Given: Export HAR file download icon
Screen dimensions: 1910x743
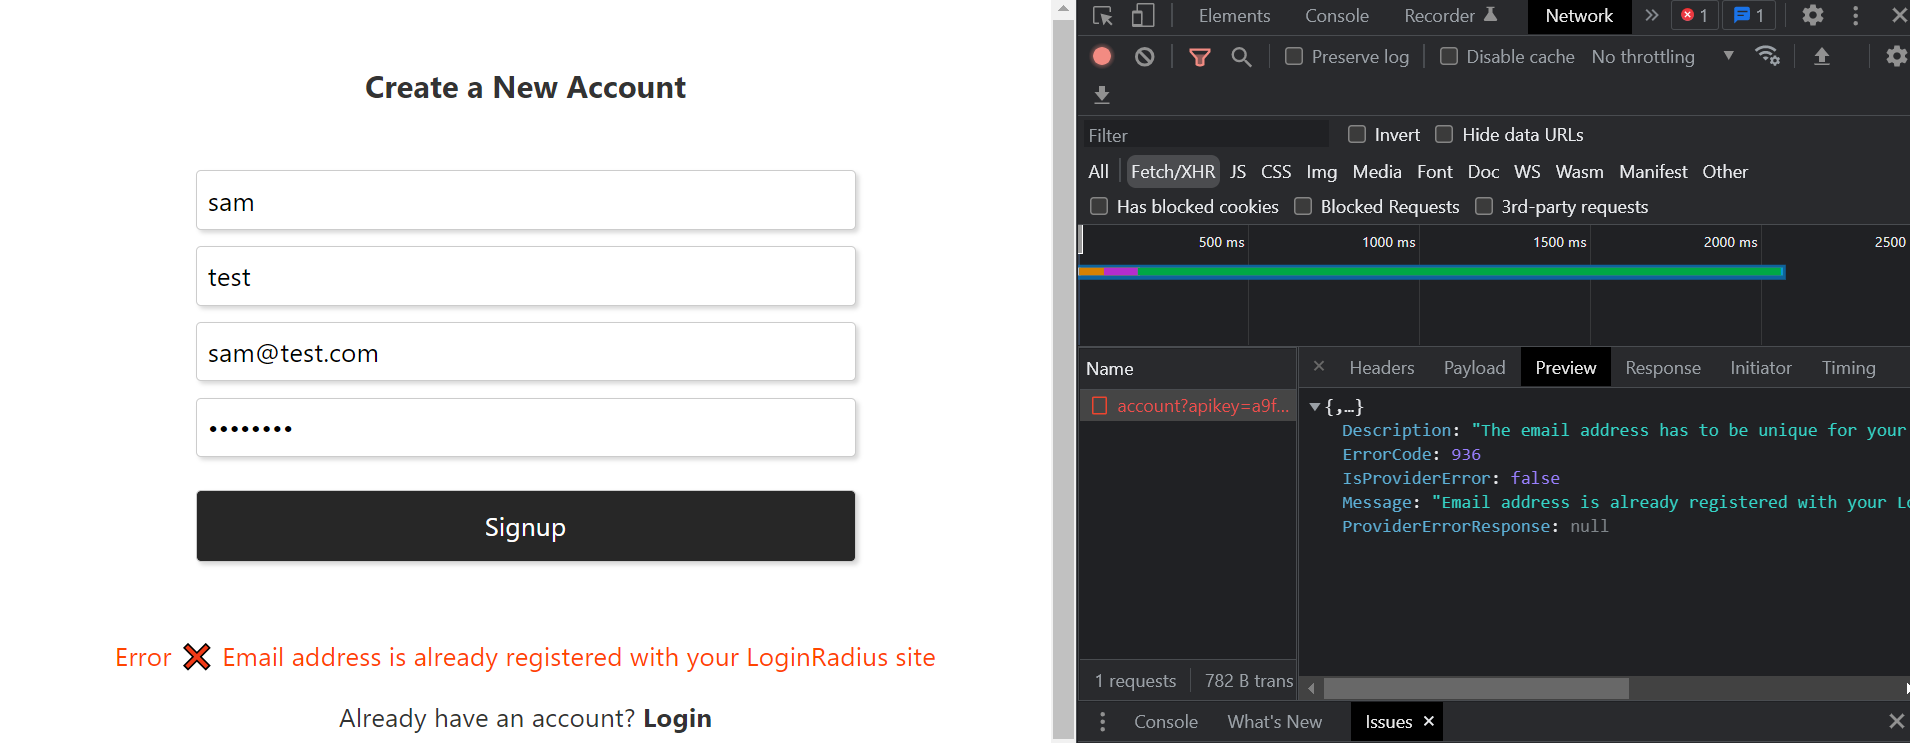Looking at the screenshot, I should pyautogui.click(x=1102, y=95).
